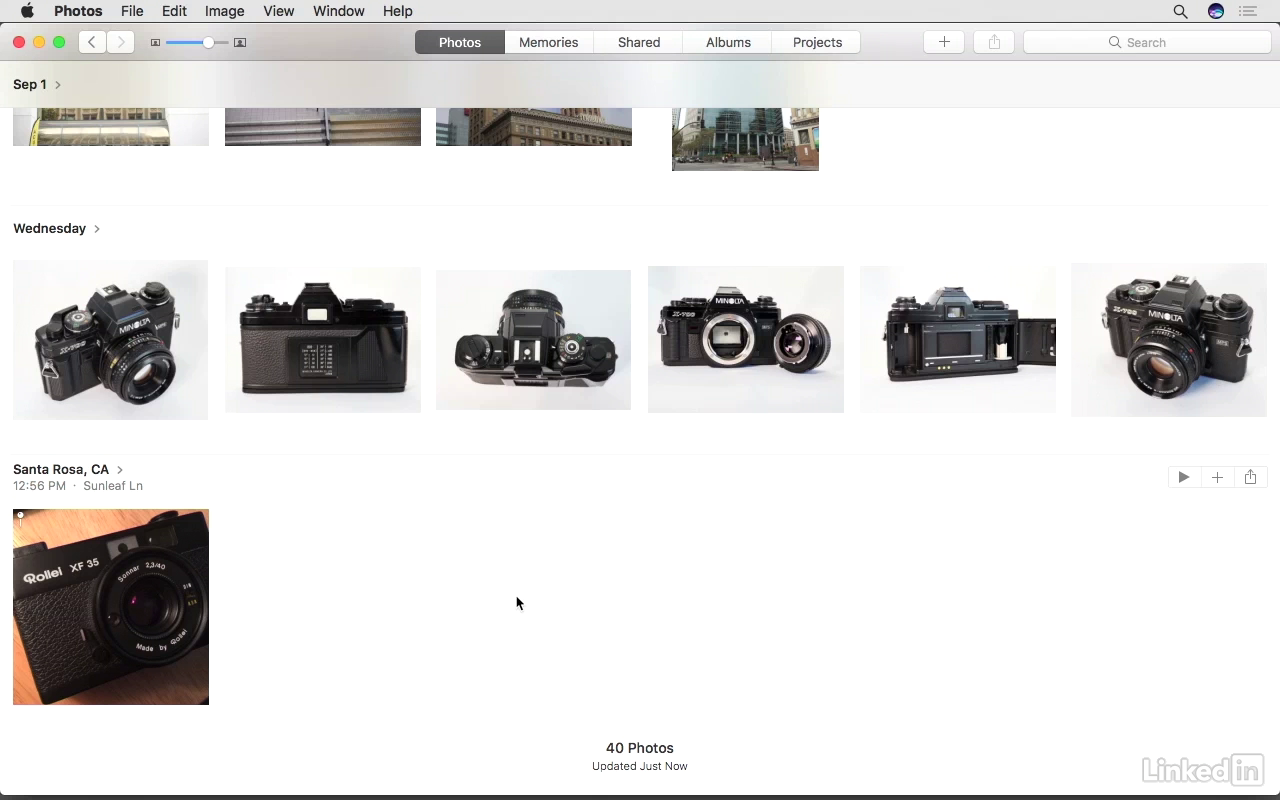Switch to the Projects tab
This screenshot has height=800, width=1280.
pyautogui.click(x=817, y=42)
